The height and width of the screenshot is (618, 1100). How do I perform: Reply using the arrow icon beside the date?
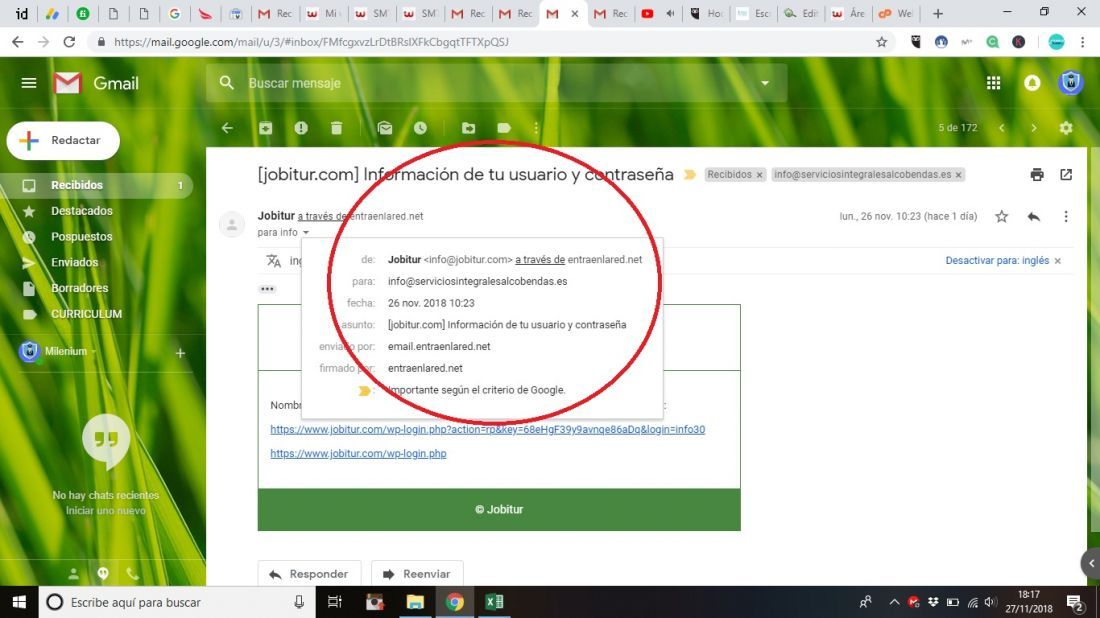(x=1033, y=217)
